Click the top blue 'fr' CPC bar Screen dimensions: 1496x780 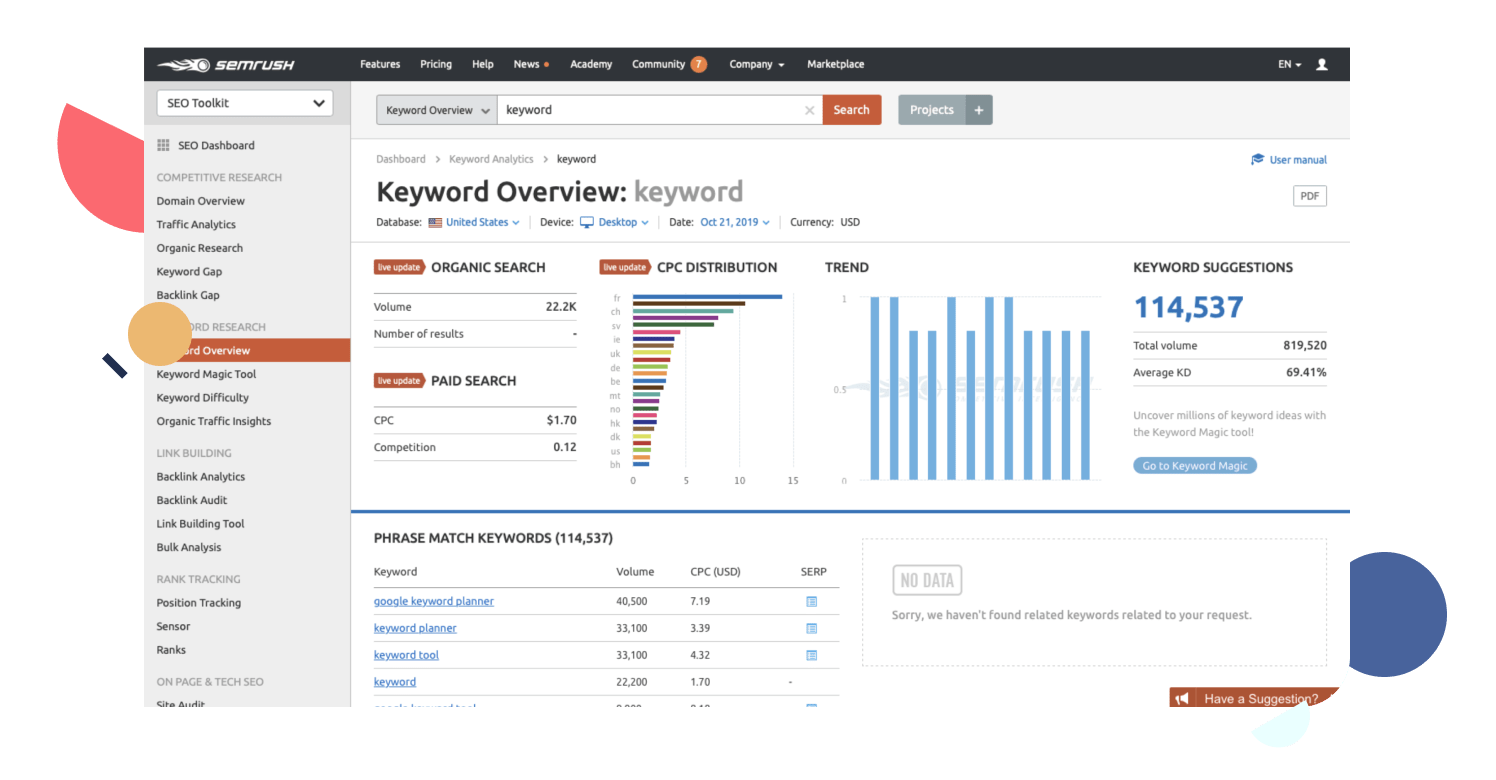click(x=707, y=296)
